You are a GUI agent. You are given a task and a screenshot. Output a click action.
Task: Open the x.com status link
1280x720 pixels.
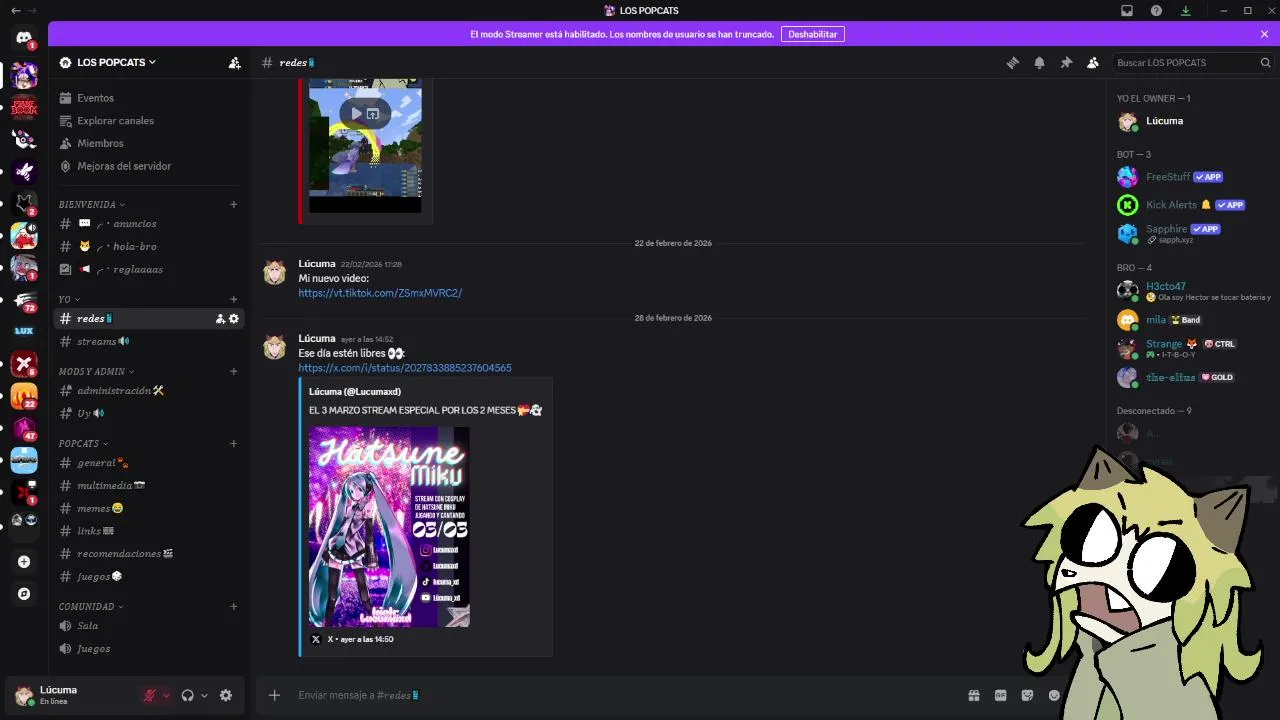pyautogui.click(x=405, y=368)
